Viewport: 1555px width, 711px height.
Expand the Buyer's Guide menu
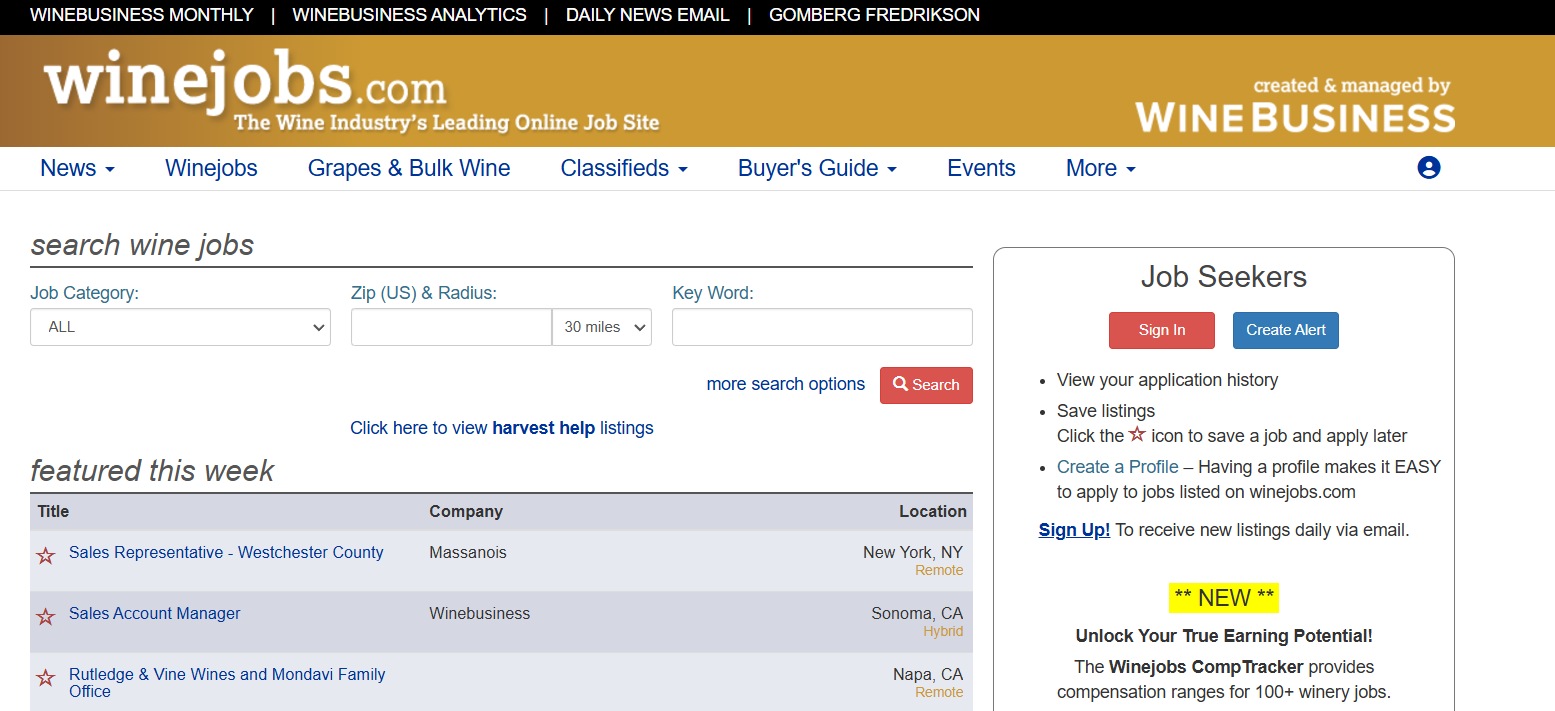pyautogui.click(x=817, y=168)
